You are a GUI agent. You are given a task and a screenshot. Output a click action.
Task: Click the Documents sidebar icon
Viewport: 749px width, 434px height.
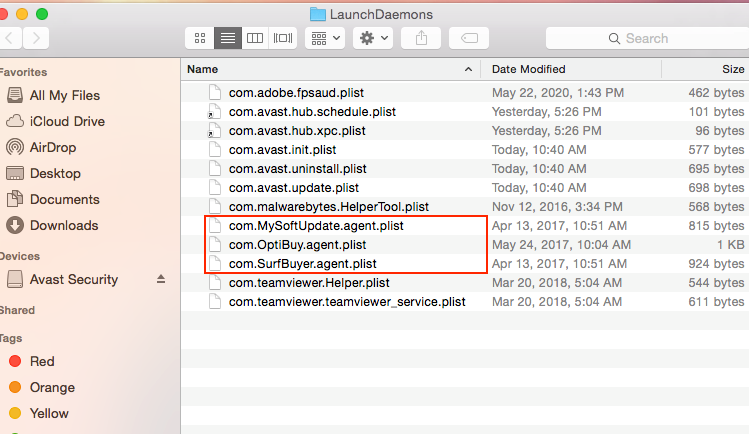15,199
